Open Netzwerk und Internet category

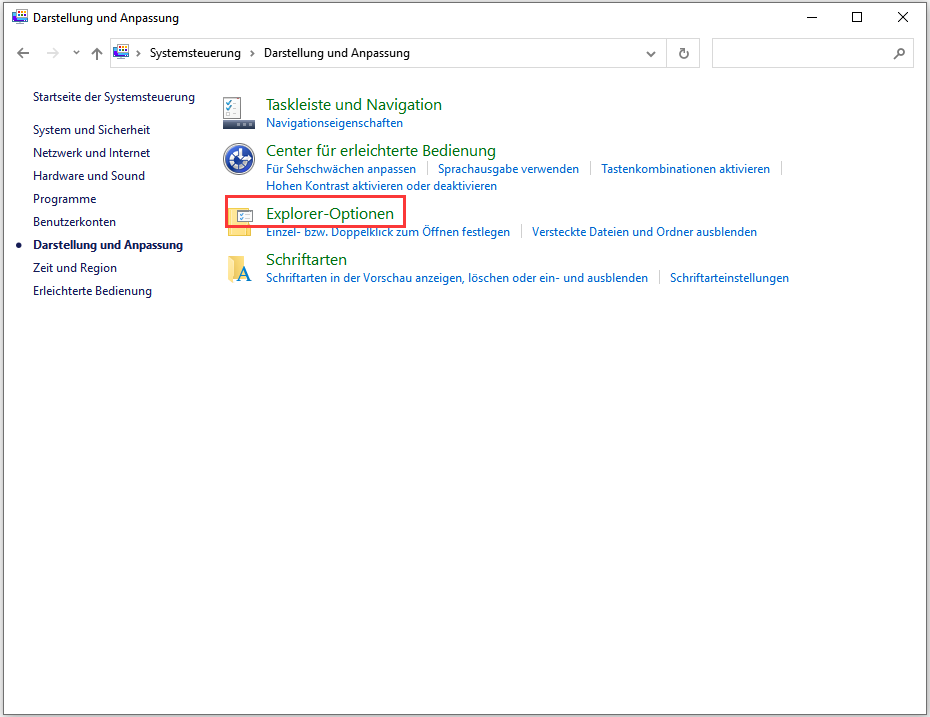[x=91, y=153]
